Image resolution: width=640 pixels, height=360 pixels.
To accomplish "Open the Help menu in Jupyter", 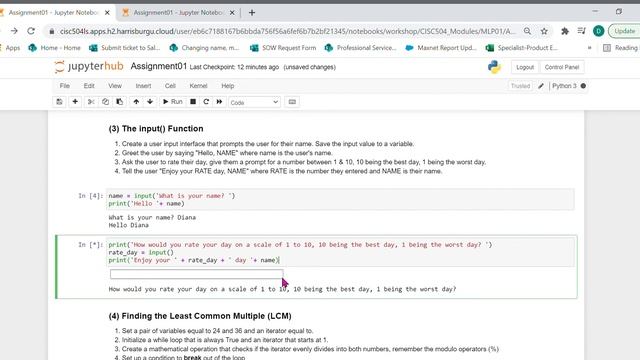I will [x=228, y=86].
